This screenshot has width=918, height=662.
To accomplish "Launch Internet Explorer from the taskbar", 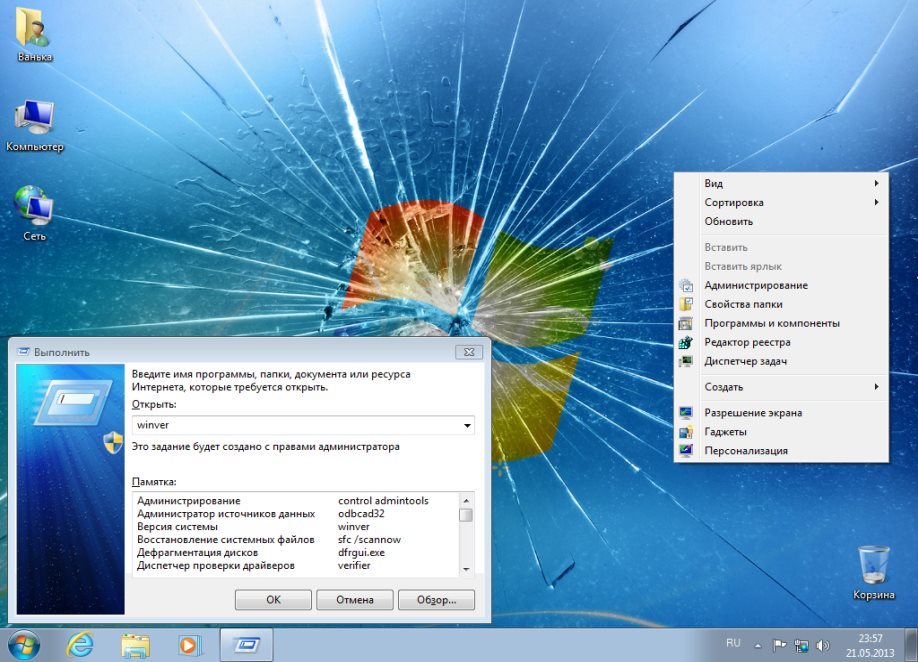I will pos(81,643).
